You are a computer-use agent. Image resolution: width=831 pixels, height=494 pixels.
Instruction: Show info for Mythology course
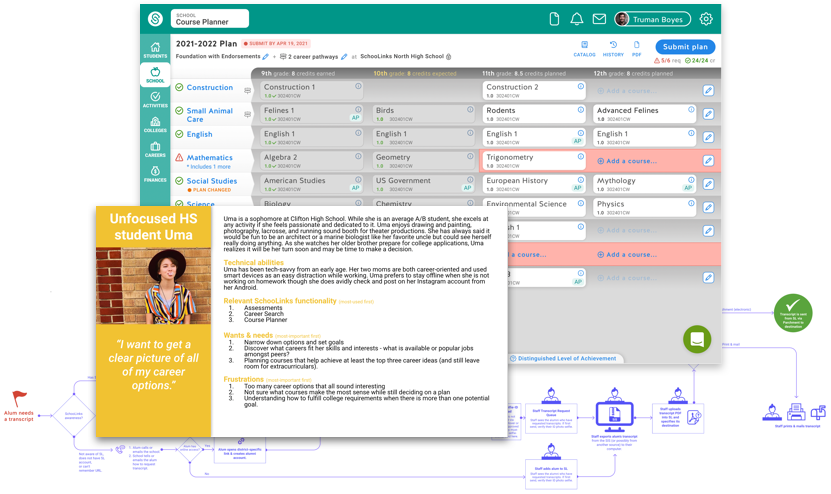coord(691,180)
